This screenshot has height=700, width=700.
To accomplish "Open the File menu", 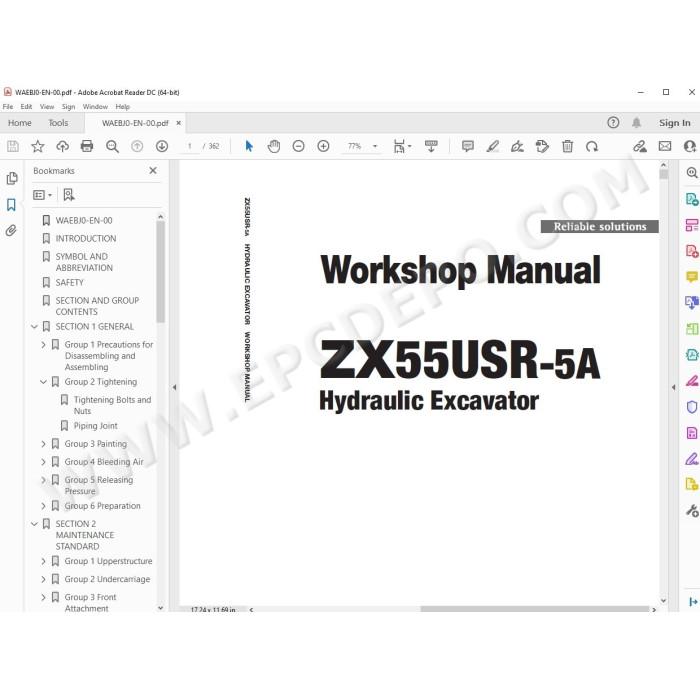I will click(8, 107).
